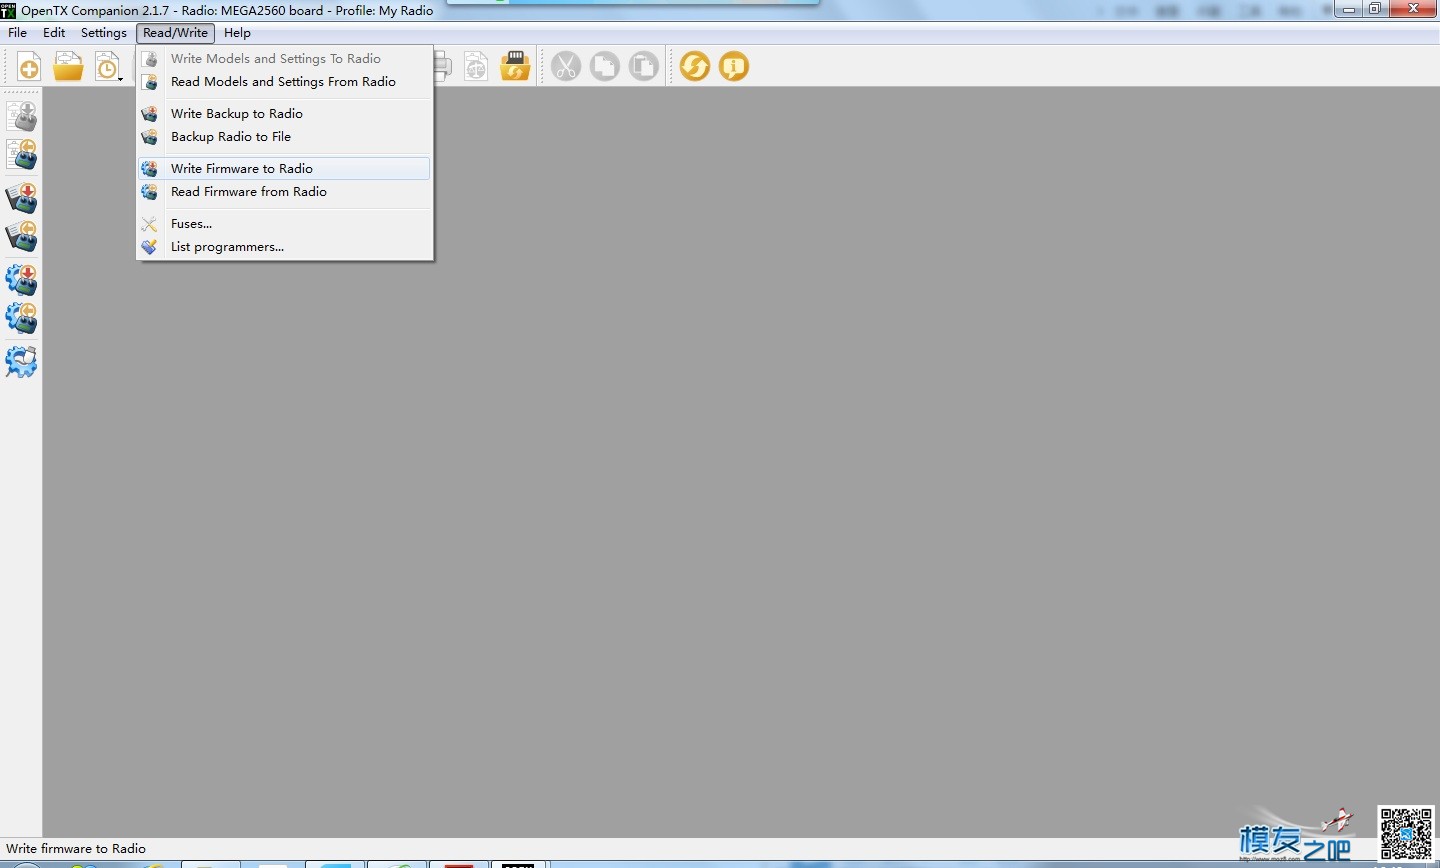Click the Open folder toolbar icon

[68, 67]
